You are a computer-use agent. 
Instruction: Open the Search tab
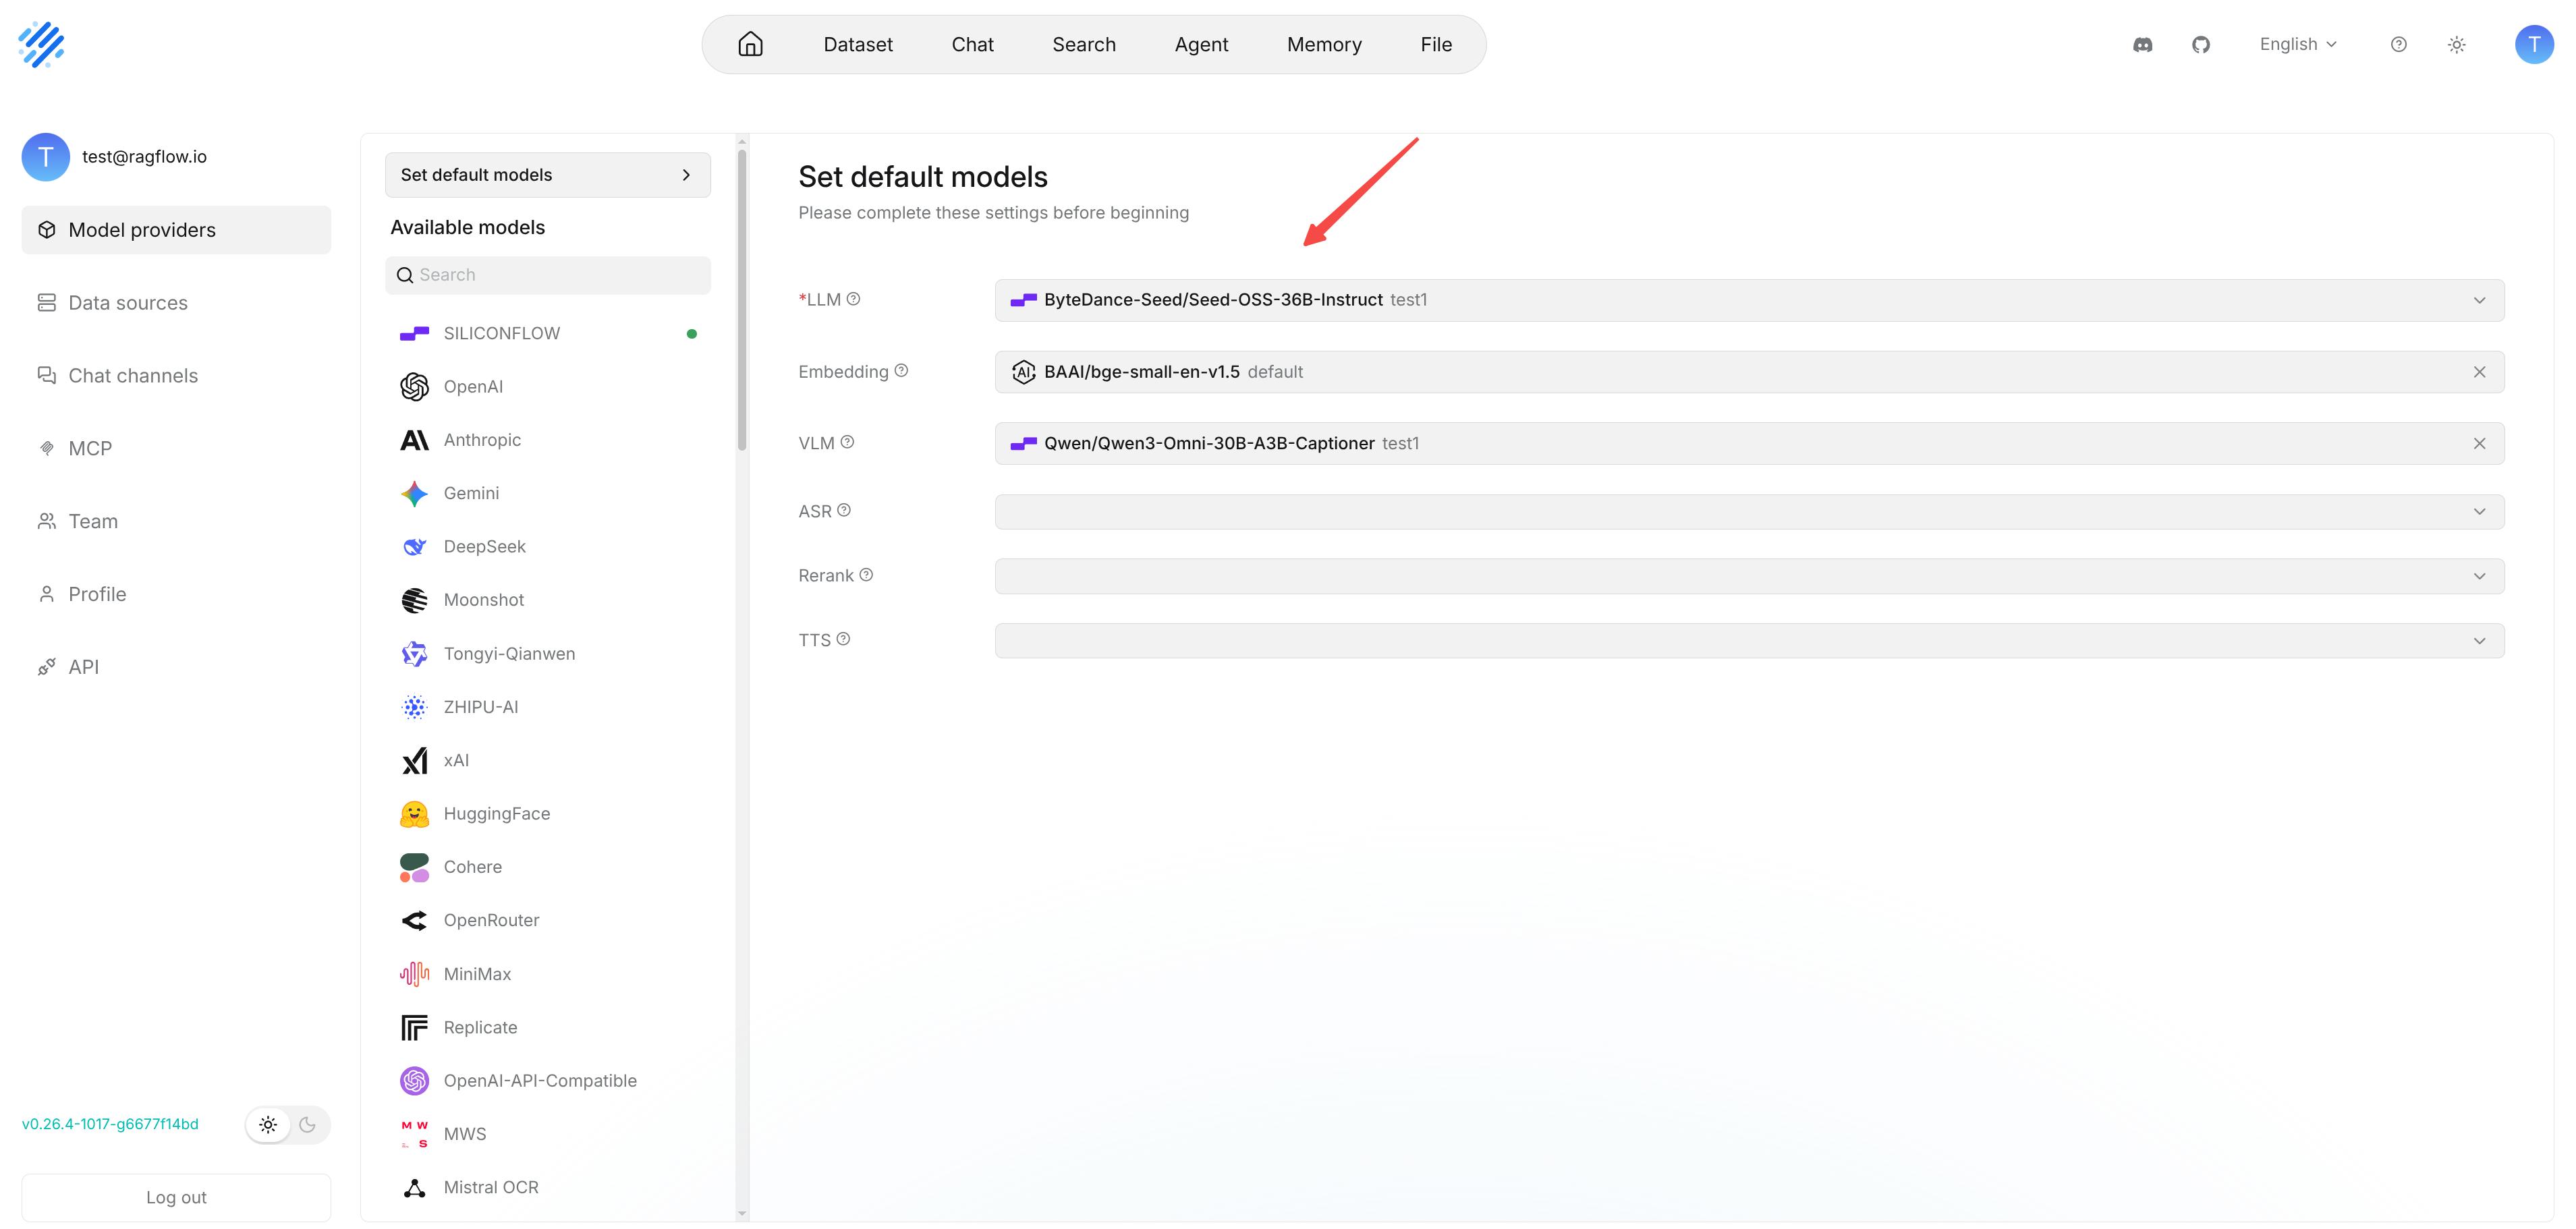[1084, 44]
